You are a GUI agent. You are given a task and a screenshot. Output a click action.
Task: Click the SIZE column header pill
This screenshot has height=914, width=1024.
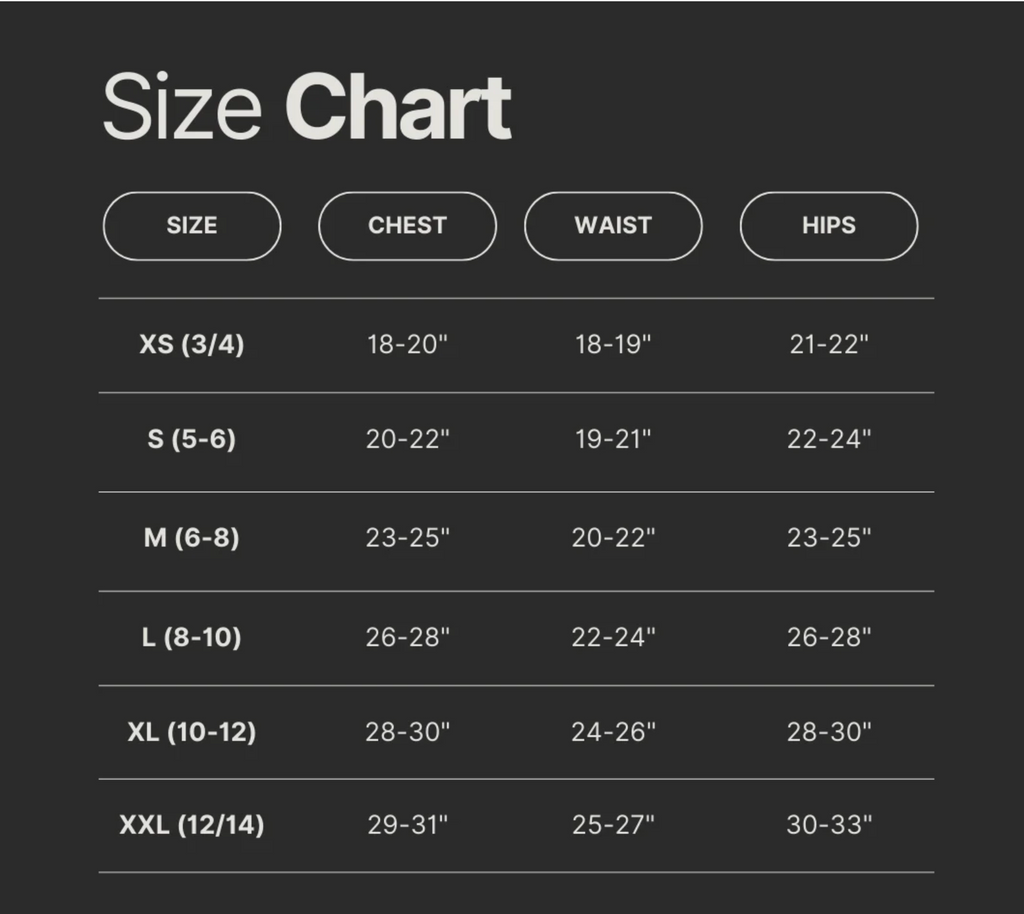(x=192, y=226)
